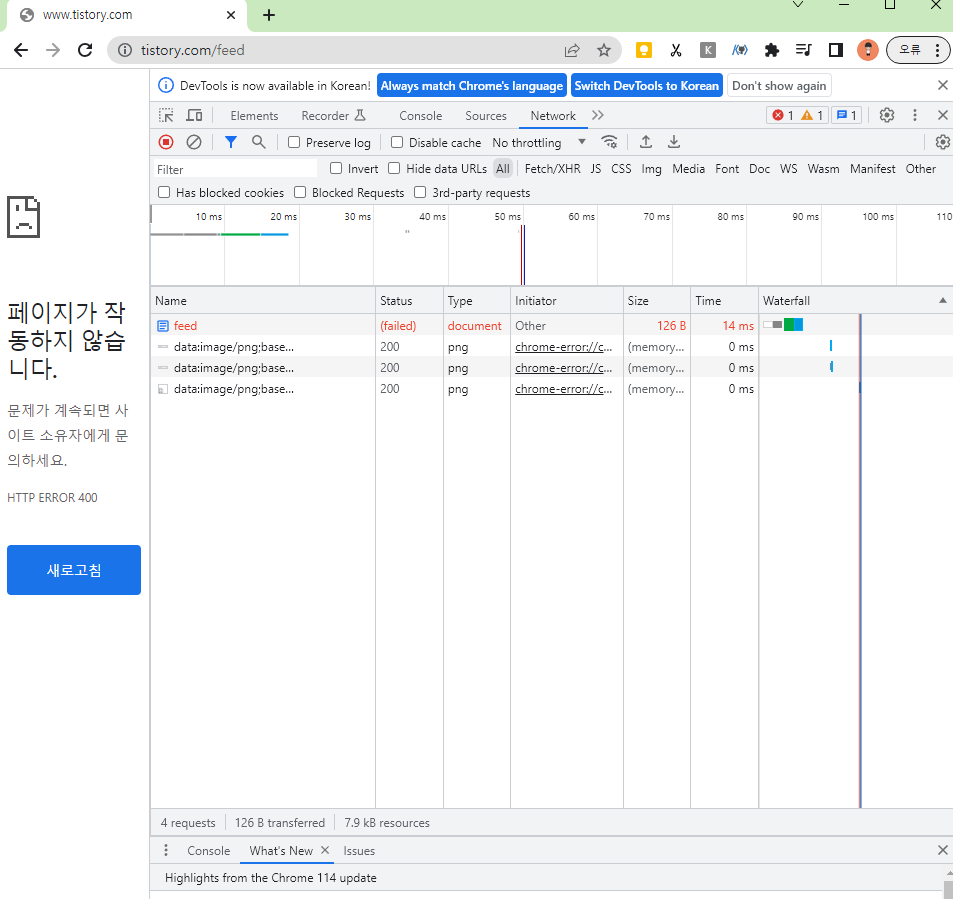The image size is (953, 899).
Task: Expand more DevTools tabs chevron
Action: point(598,115)
